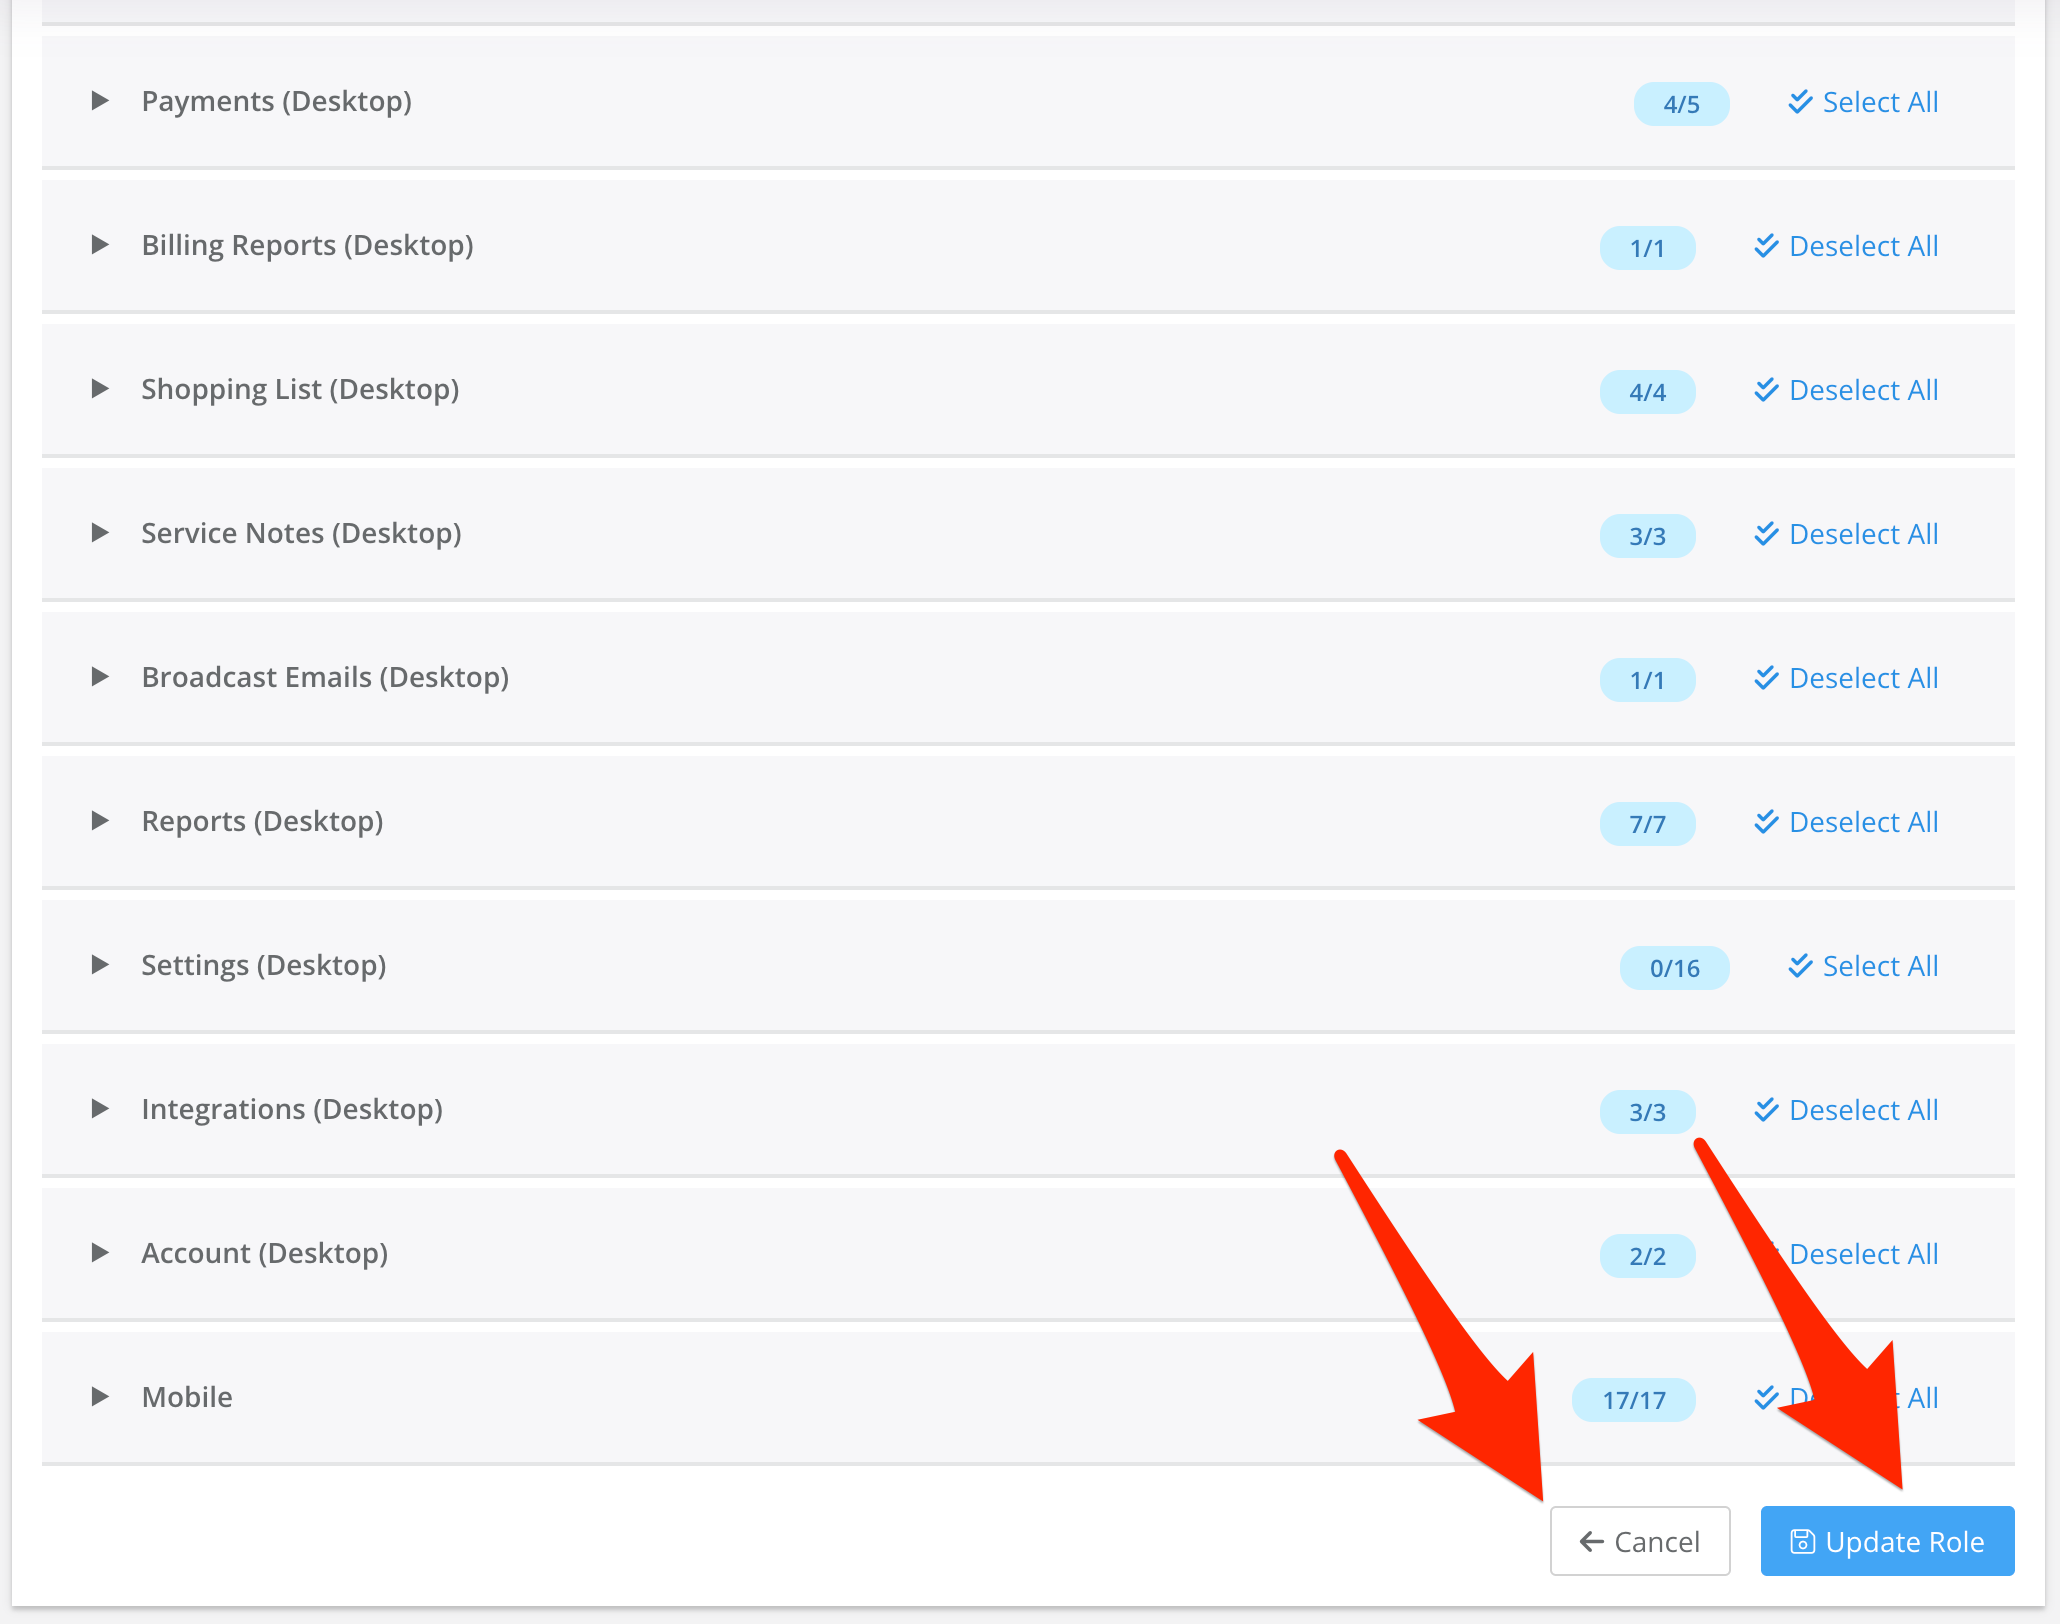The height and width of the screenshot is (1624, 2060).
Task: Click Select All for Settings (Desktop)
Action: [x=1879, y=966]
